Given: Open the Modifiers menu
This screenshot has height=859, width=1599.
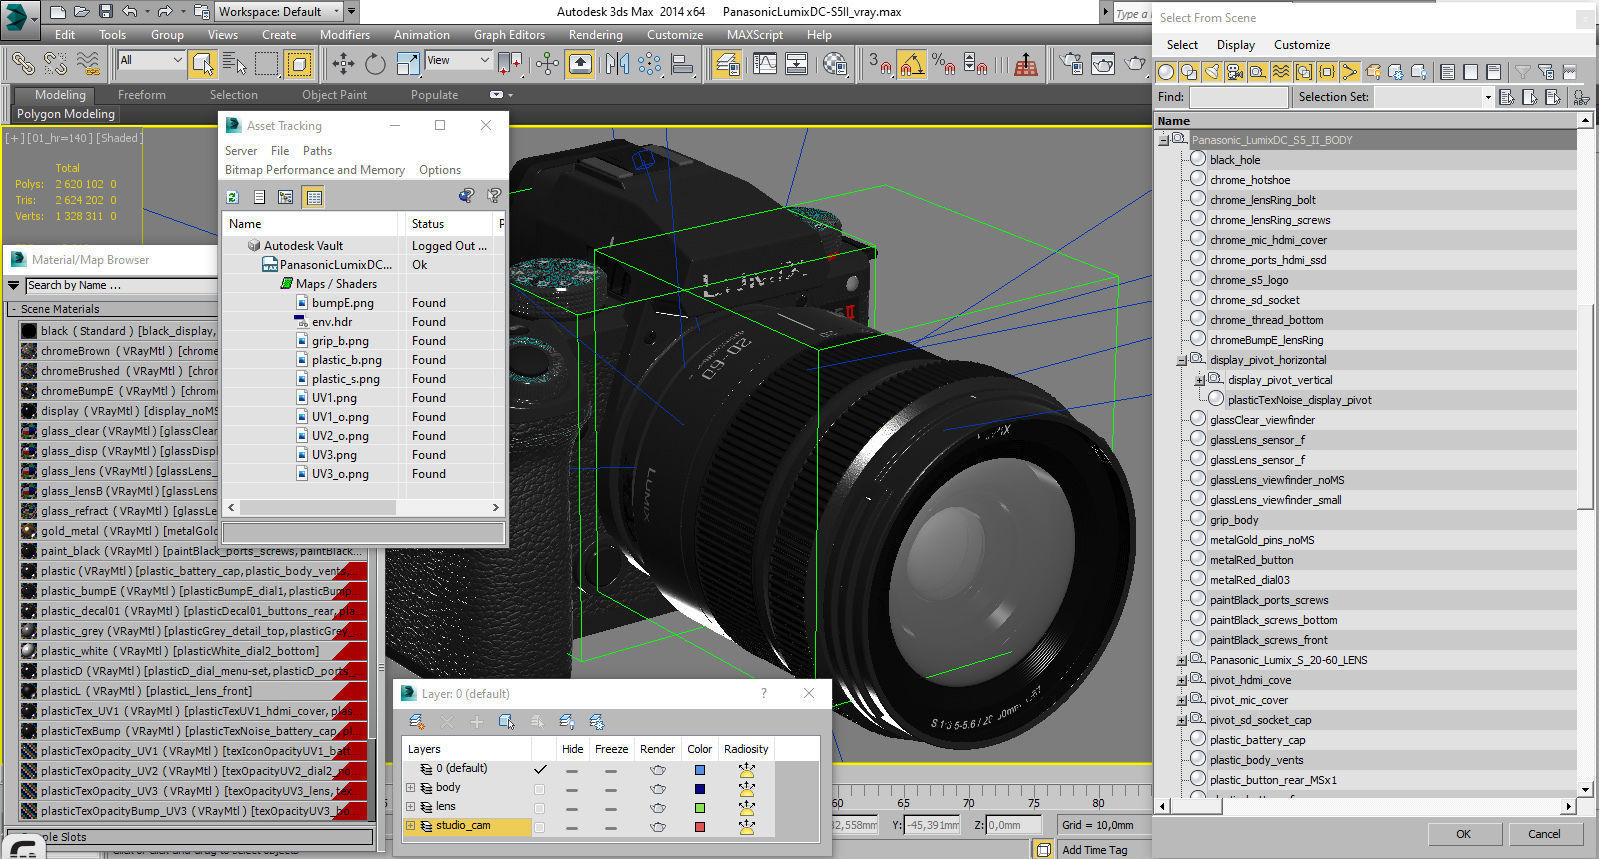Looking at the screenshot, I should [x=345, y=35].
